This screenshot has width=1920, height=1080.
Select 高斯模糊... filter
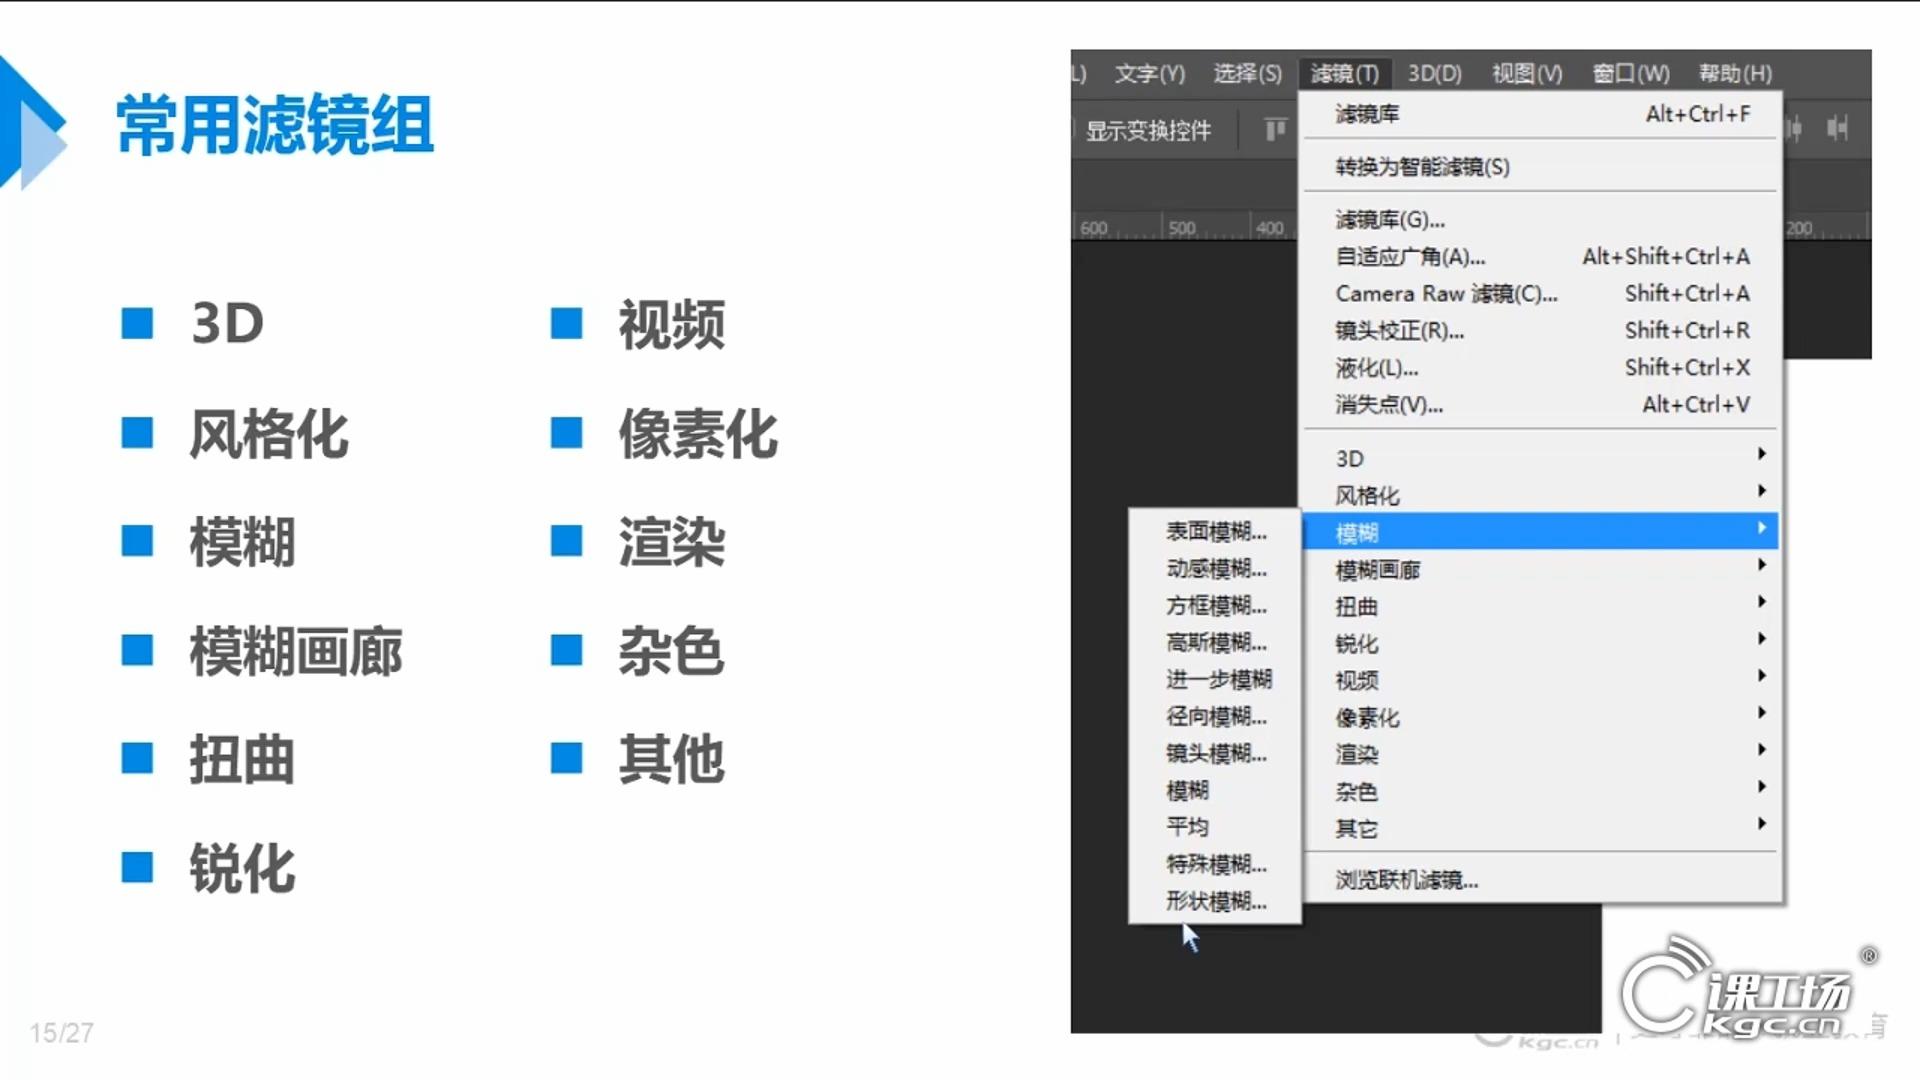coord(1215,642)
